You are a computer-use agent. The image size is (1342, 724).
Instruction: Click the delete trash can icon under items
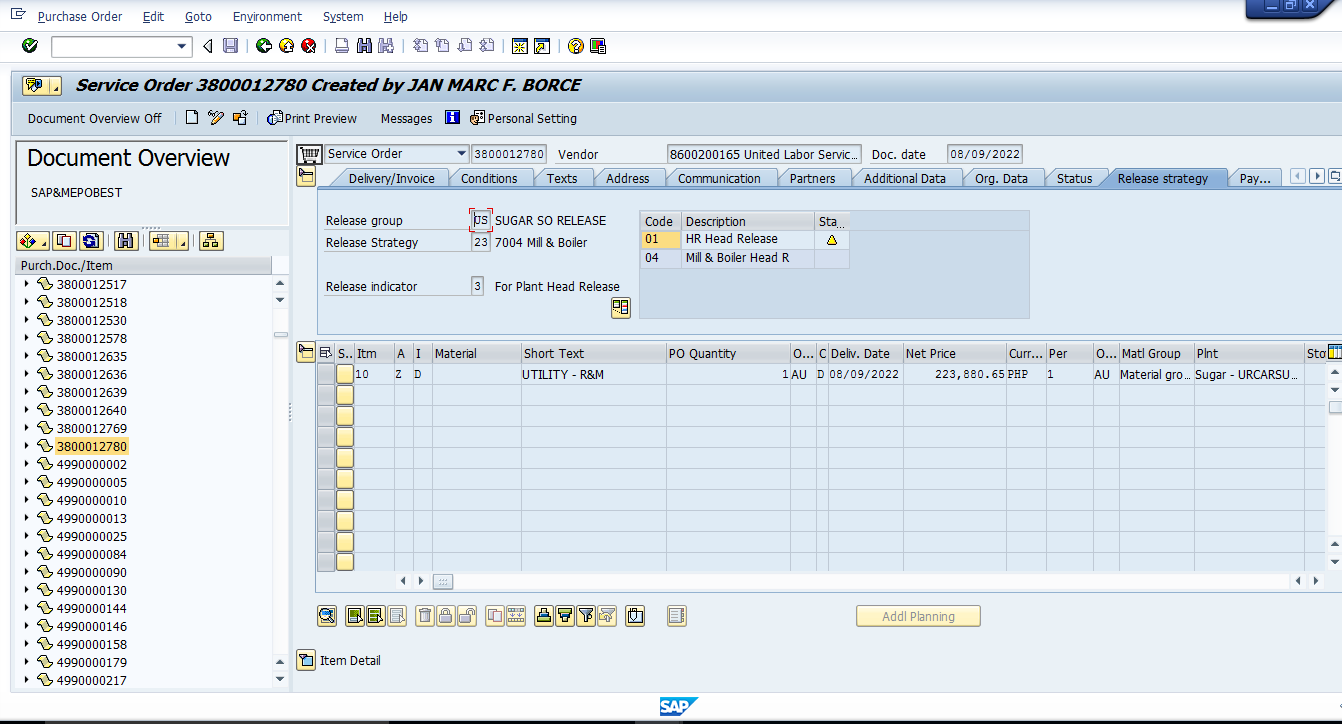click(x=425, y=616)
